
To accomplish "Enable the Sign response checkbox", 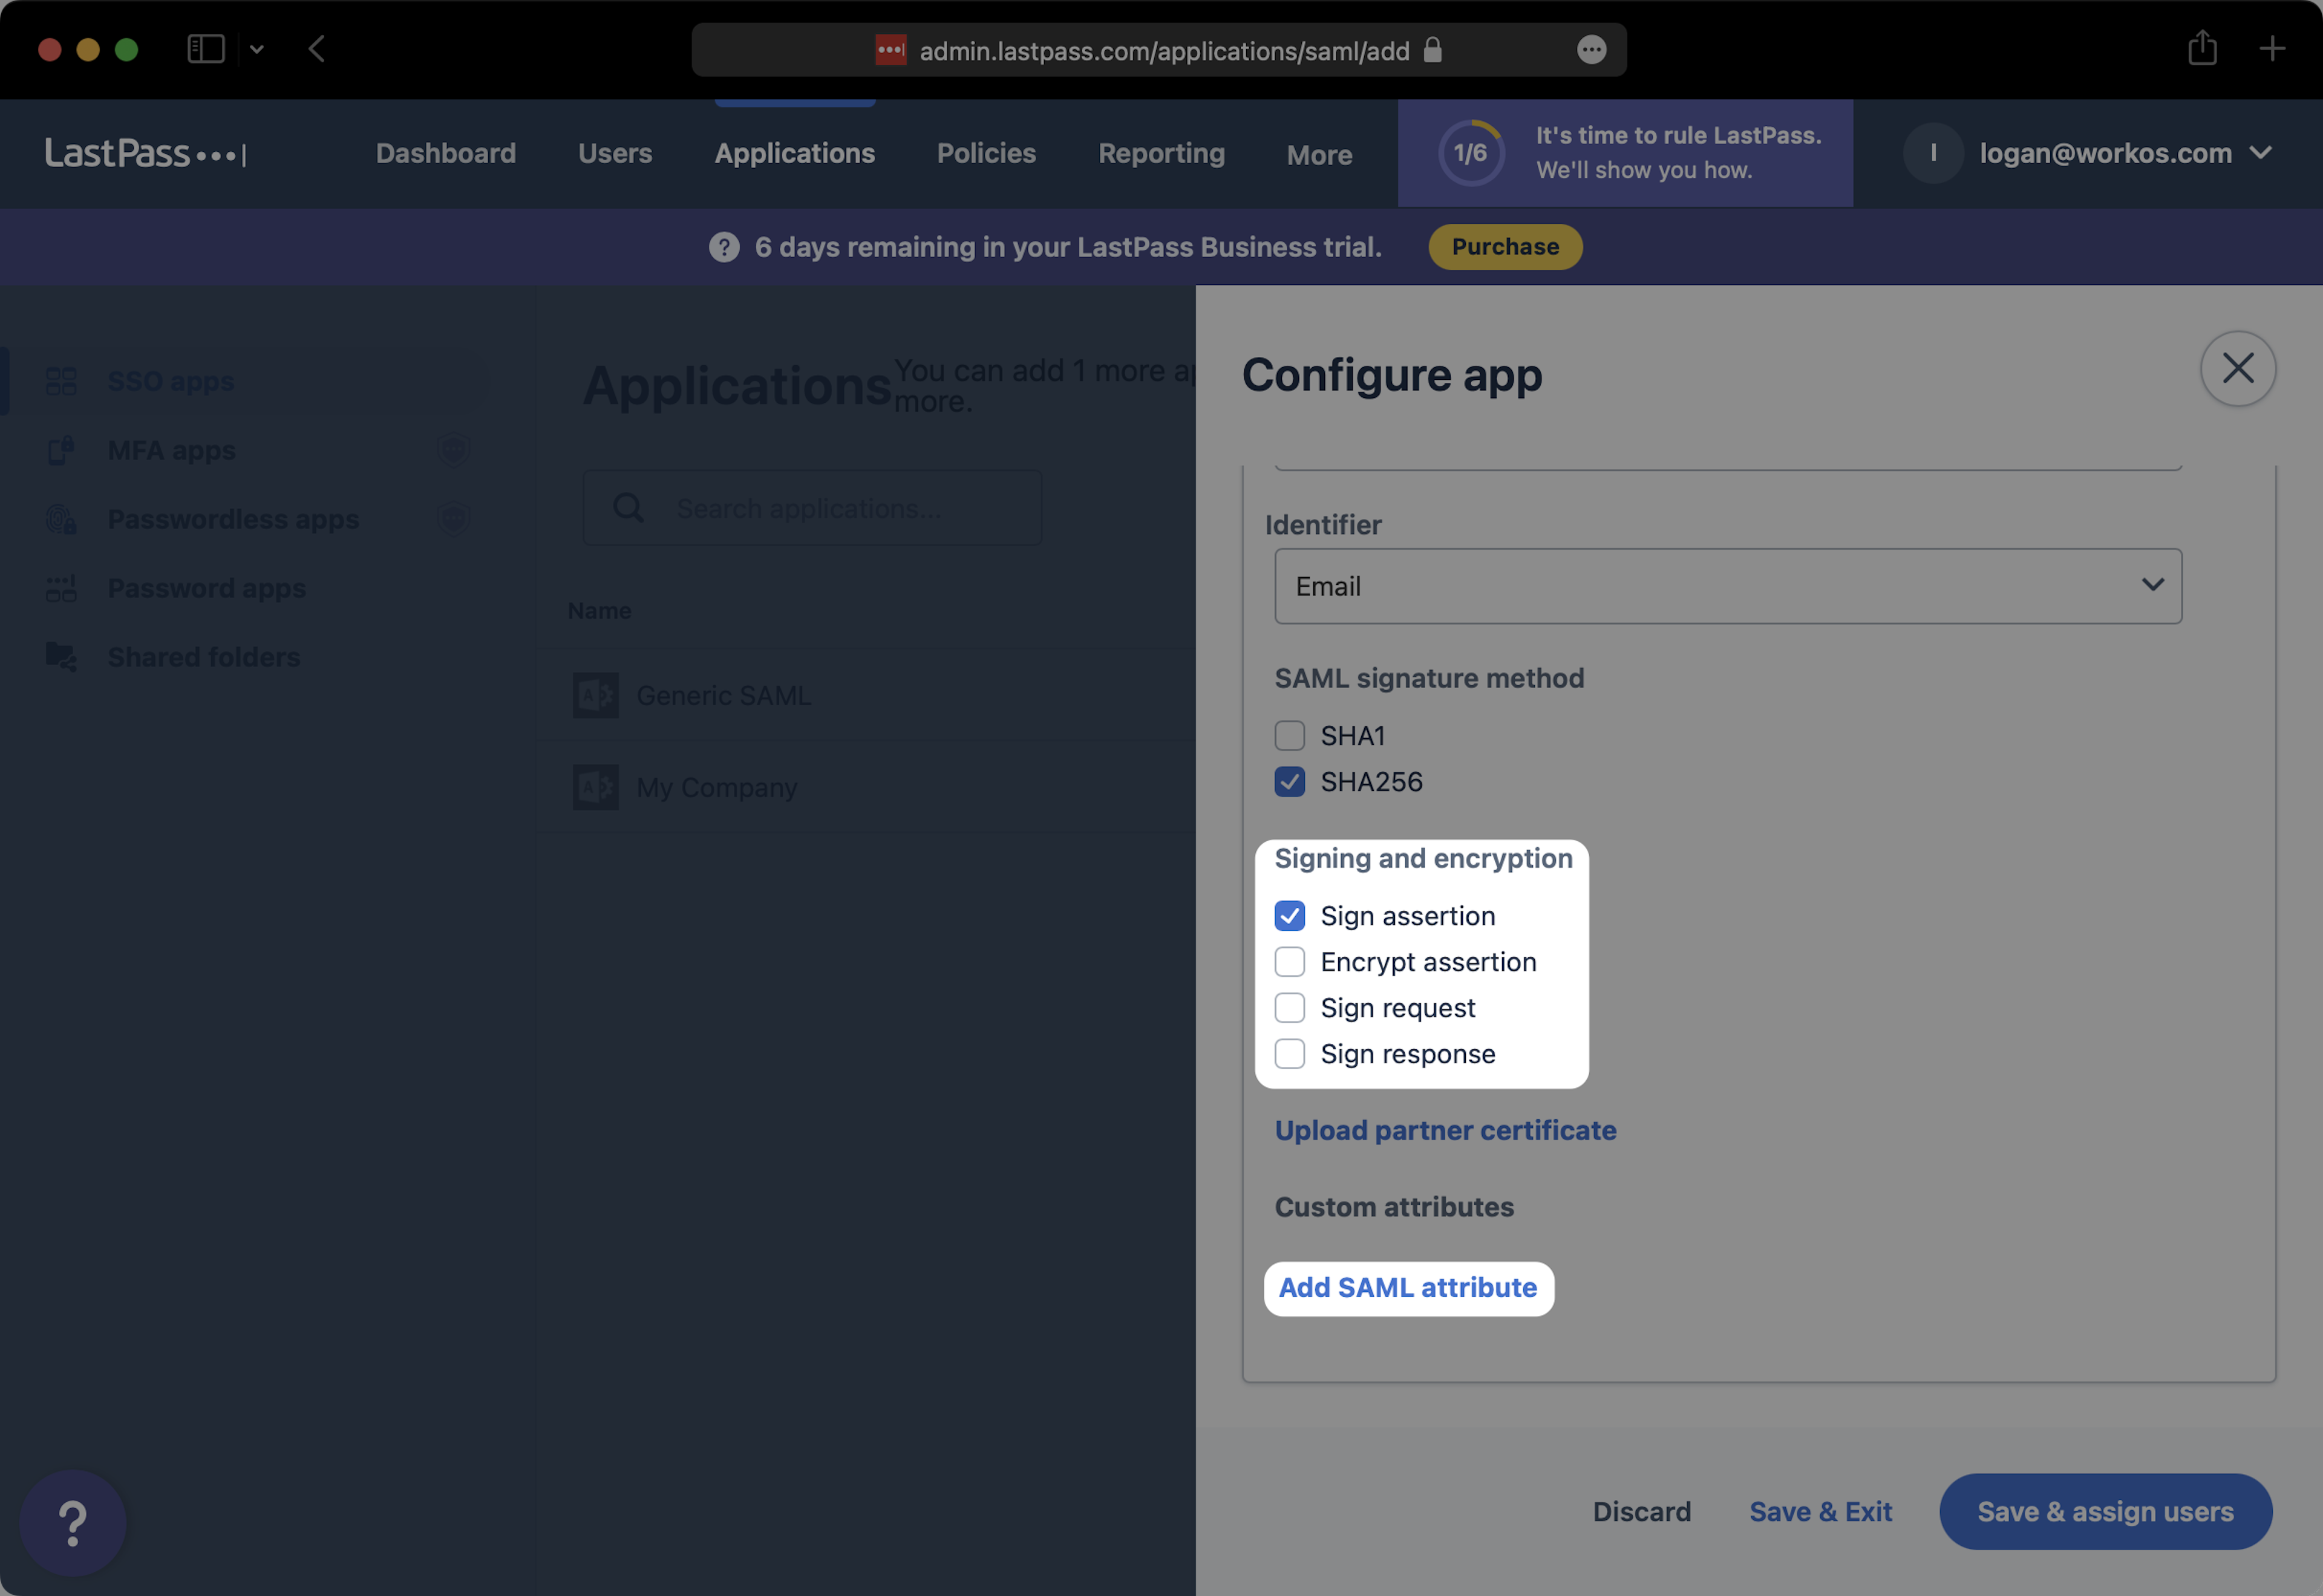I will (x=1289, y=1054).
